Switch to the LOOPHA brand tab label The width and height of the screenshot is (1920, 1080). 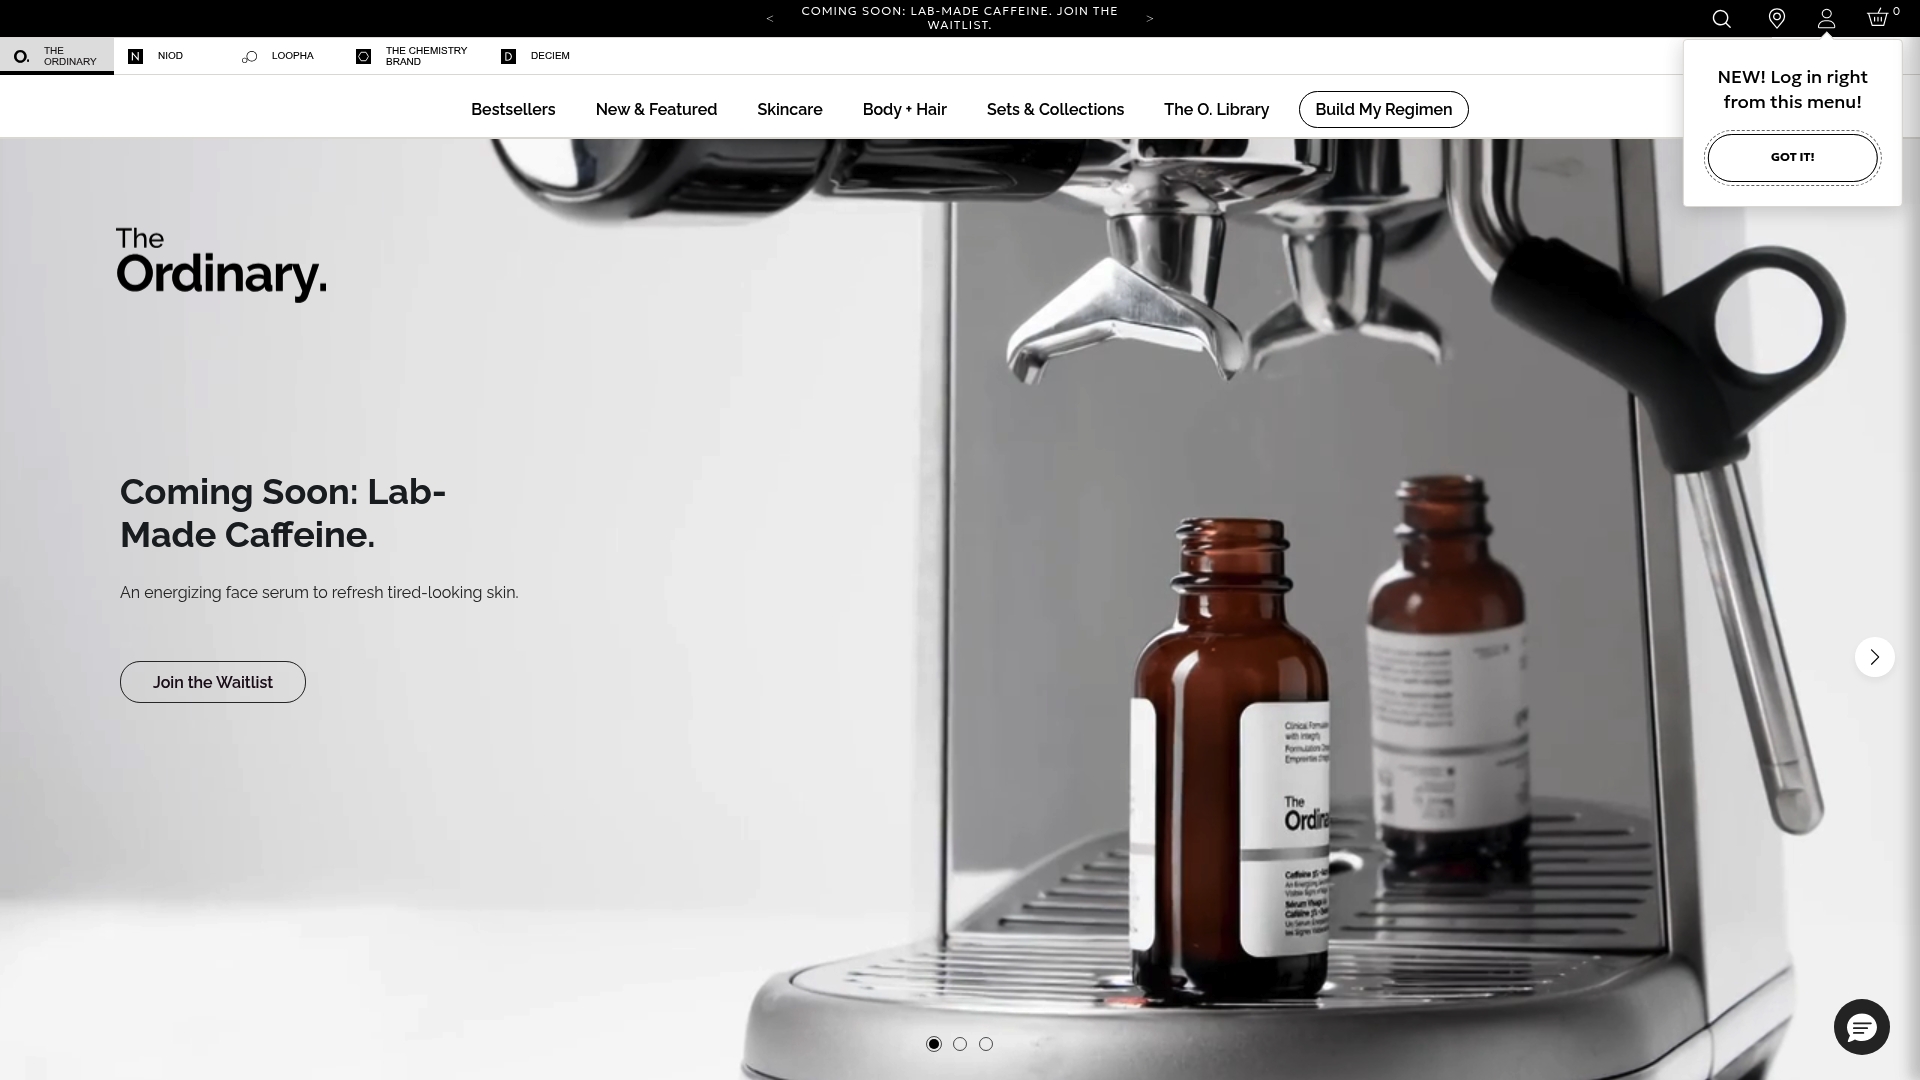pos(293,56)
